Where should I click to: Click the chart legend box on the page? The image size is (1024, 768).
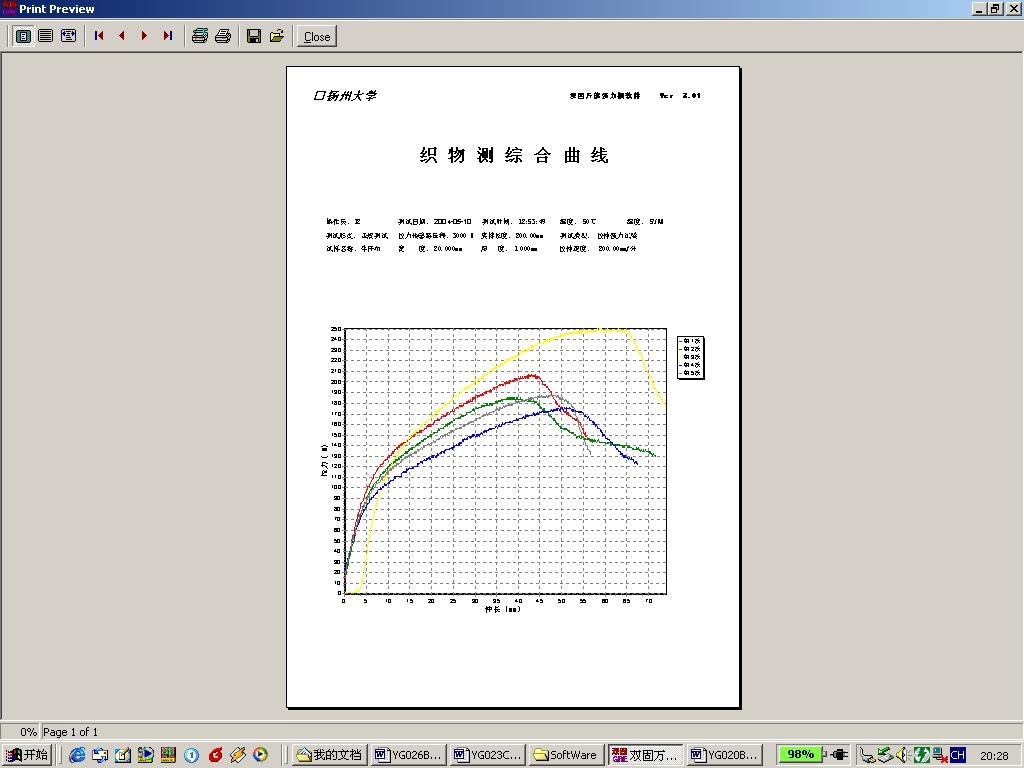tap(690, 357)
